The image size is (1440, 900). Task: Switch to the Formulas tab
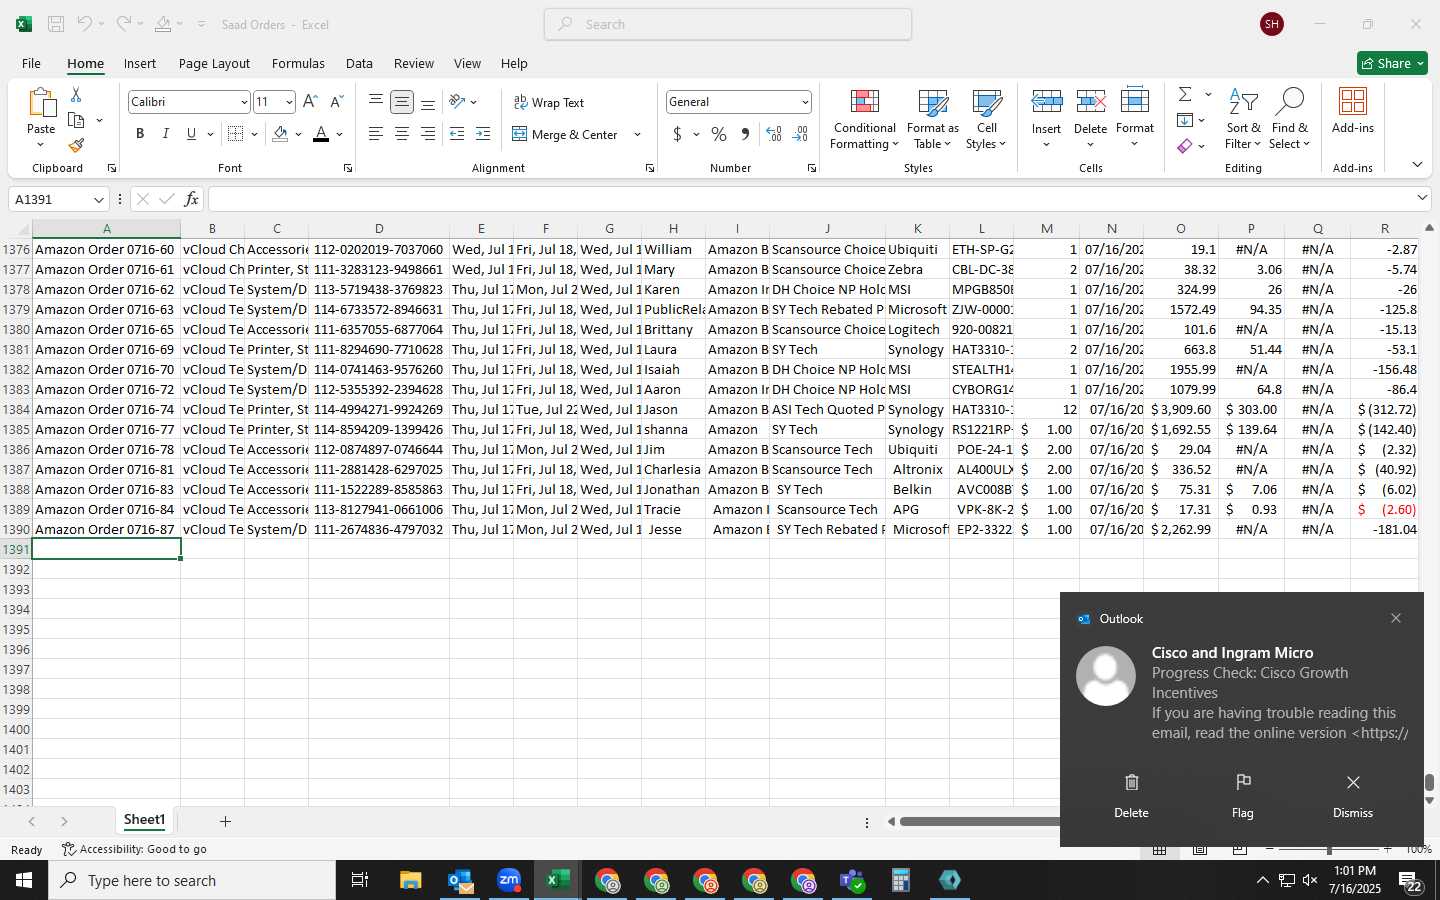pos(298,63)
